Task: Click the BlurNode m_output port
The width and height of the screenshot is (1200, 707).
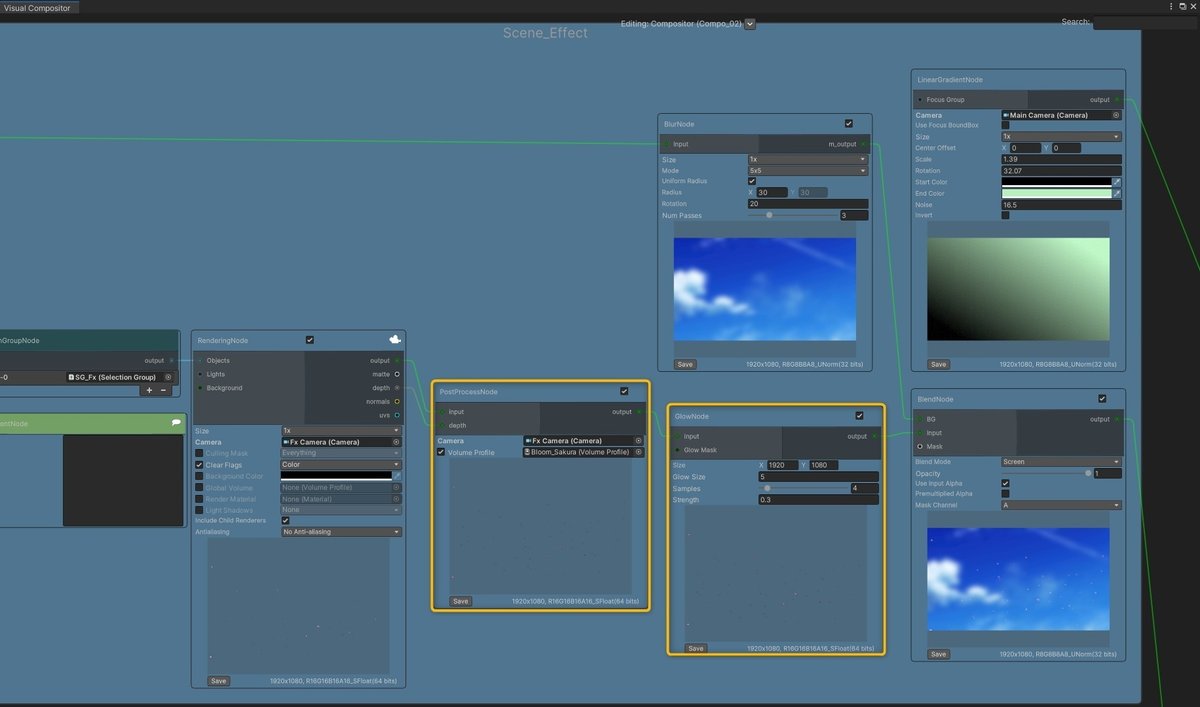Action: pyautogui.click(x=863, y=144)
